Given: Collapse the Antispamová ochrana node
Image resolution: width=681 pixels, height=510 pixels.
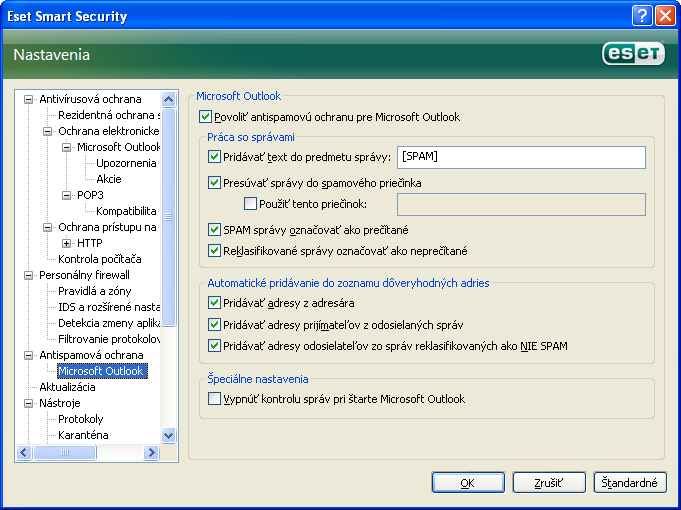Looking at the screenshot, I should point(28,355).
